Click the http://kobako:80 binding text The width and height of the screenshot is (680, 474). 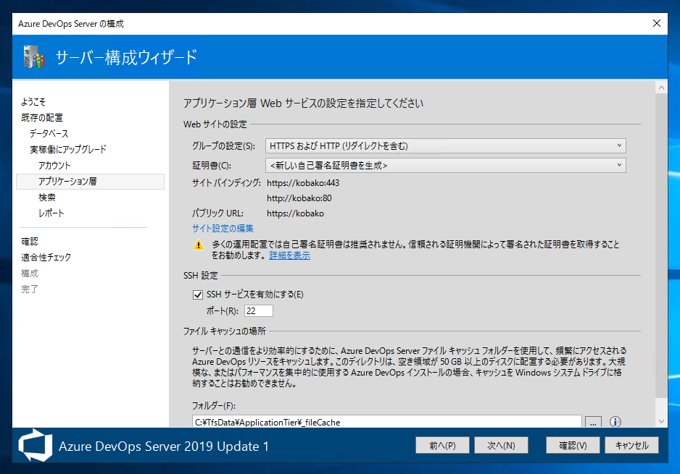click(x=299, y=198)
